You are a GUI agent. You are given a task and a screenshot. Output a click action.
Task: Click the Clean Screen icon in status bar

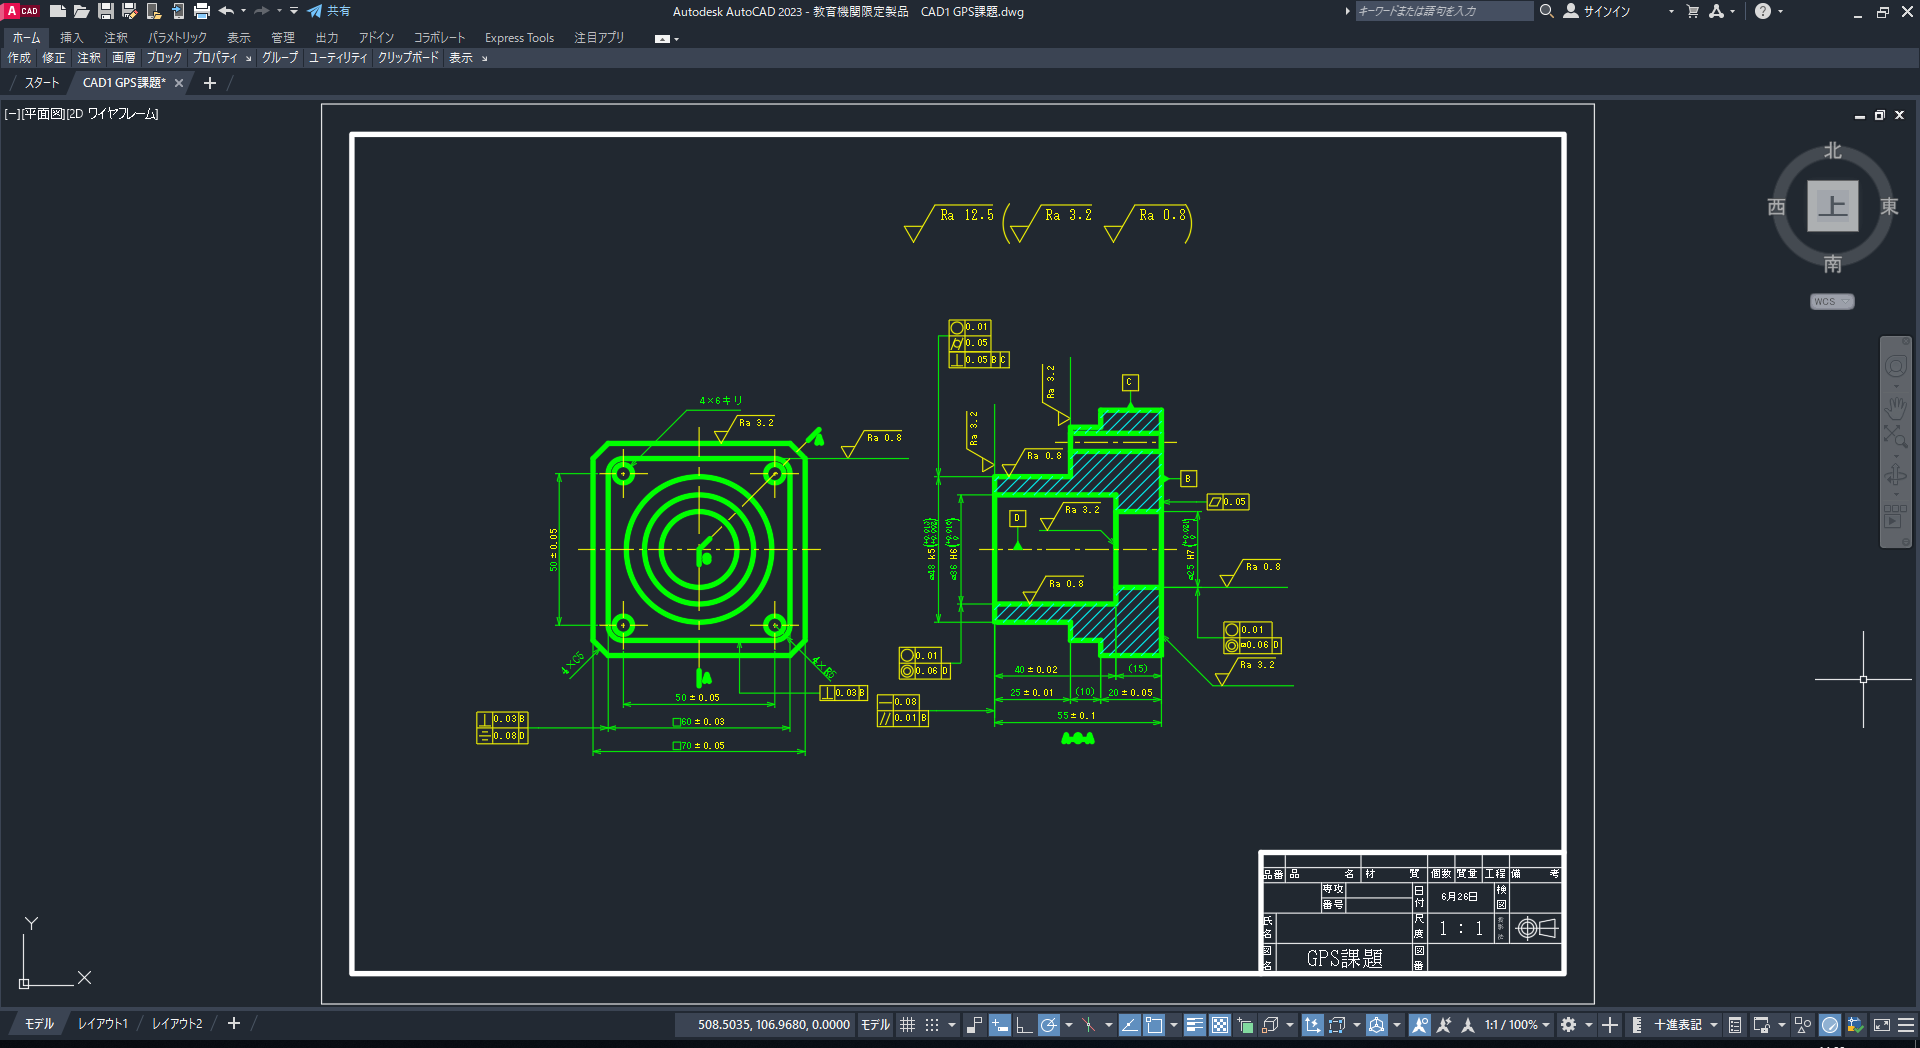1882,1024
